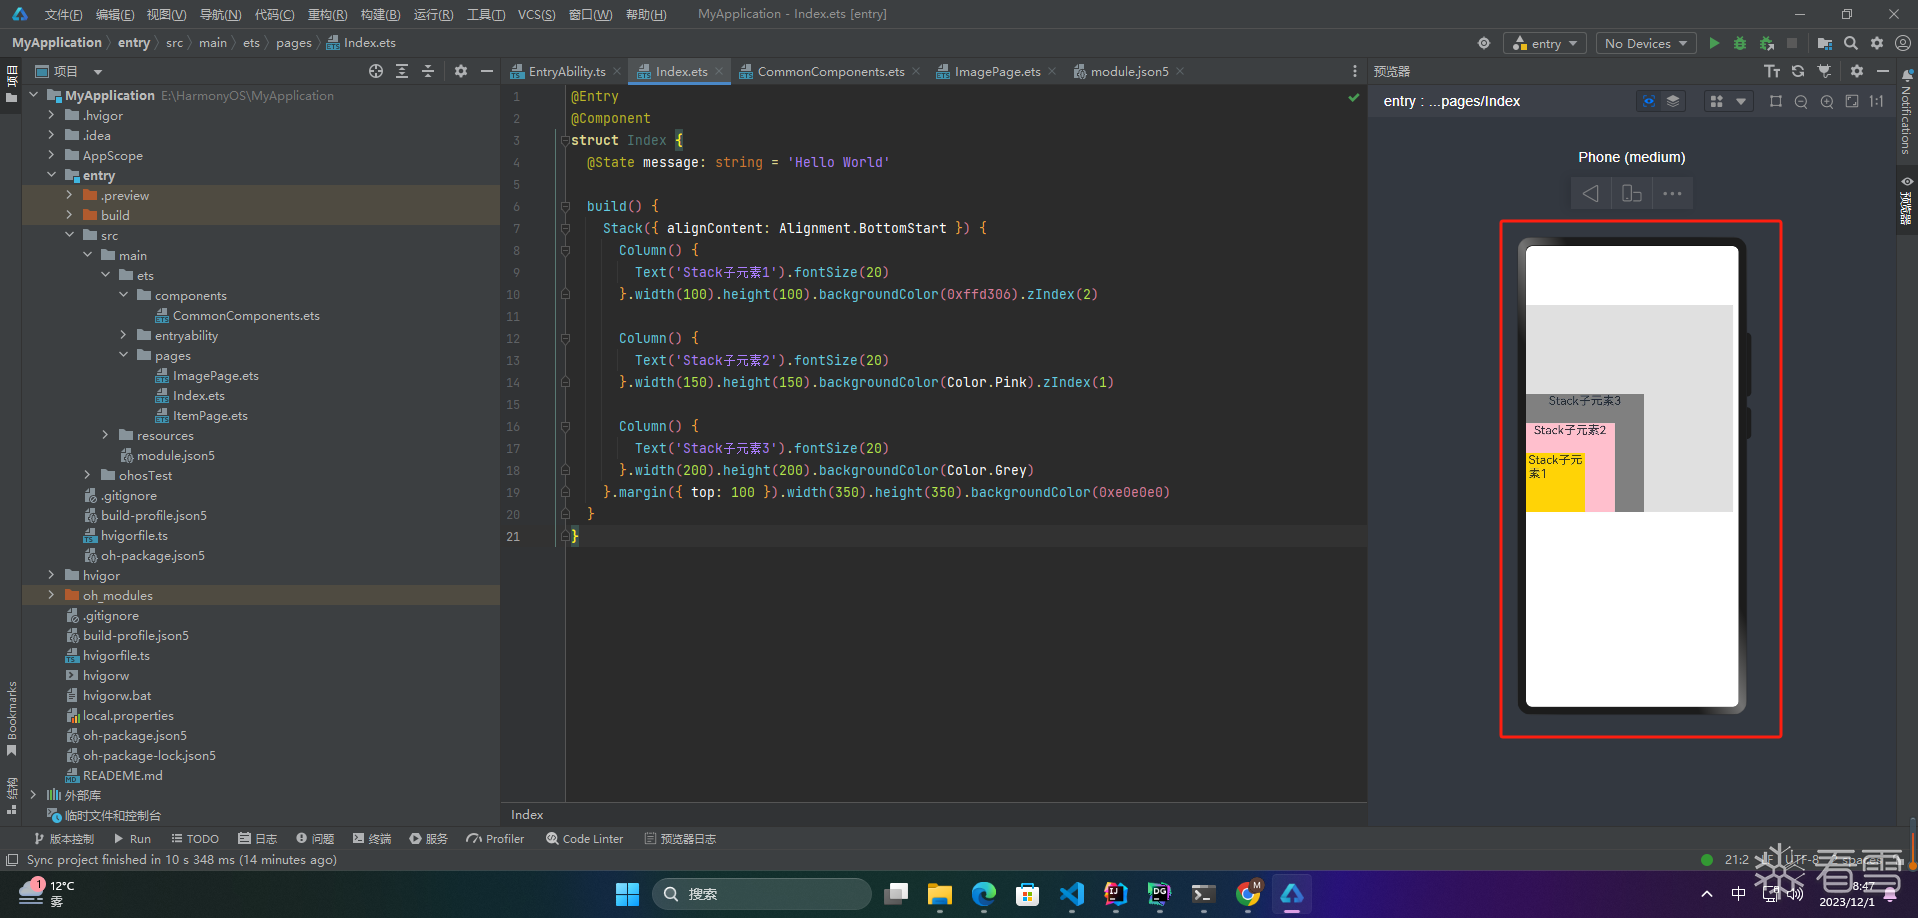Viewport: 1918px width, 918px height.
Task: Open the 构建(B) menu
Action: coord(380,14)
